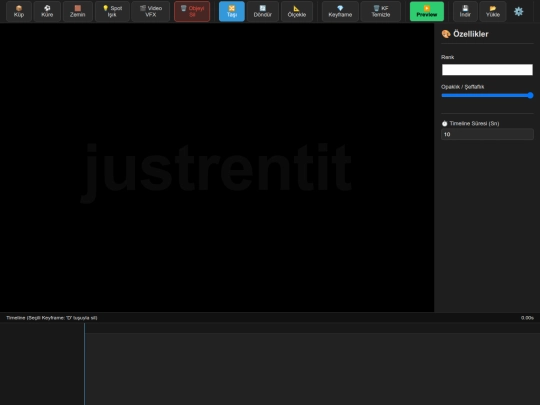Add a ground plane with Zemin
The width and height of the screenshot is (540, 405).
(77, 11)
